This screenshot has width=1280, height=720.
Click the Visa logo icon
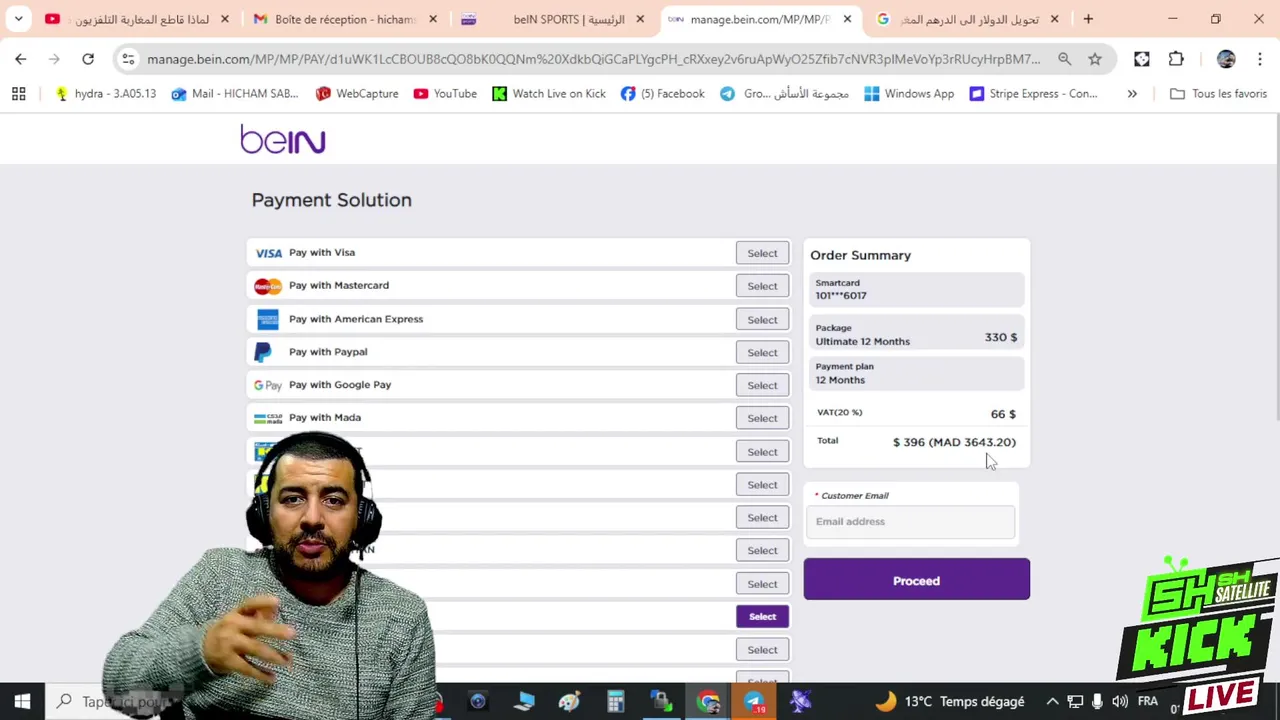point(268,253)
